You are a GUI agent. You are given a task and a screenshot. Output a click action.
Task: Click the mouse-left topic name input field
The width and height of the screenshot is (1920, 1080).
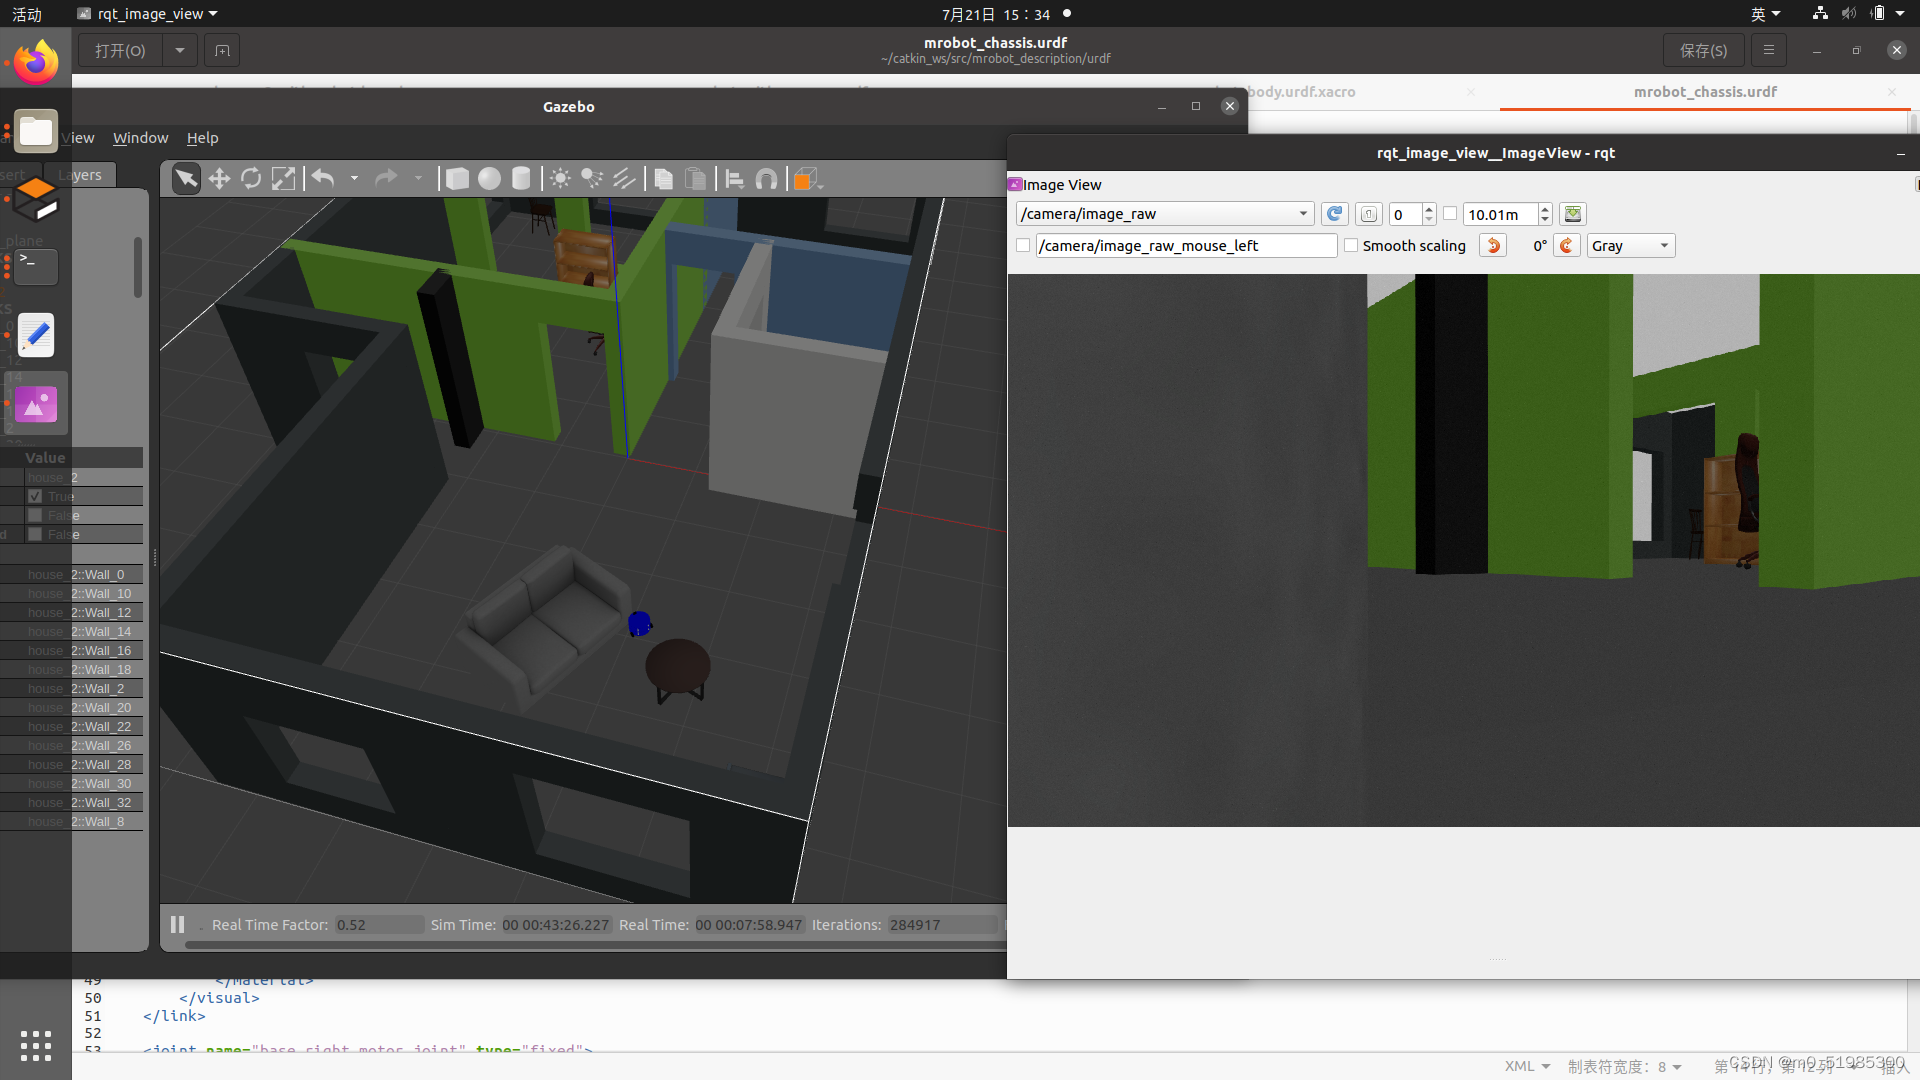pyautogui.click(x=1186, y=246)
